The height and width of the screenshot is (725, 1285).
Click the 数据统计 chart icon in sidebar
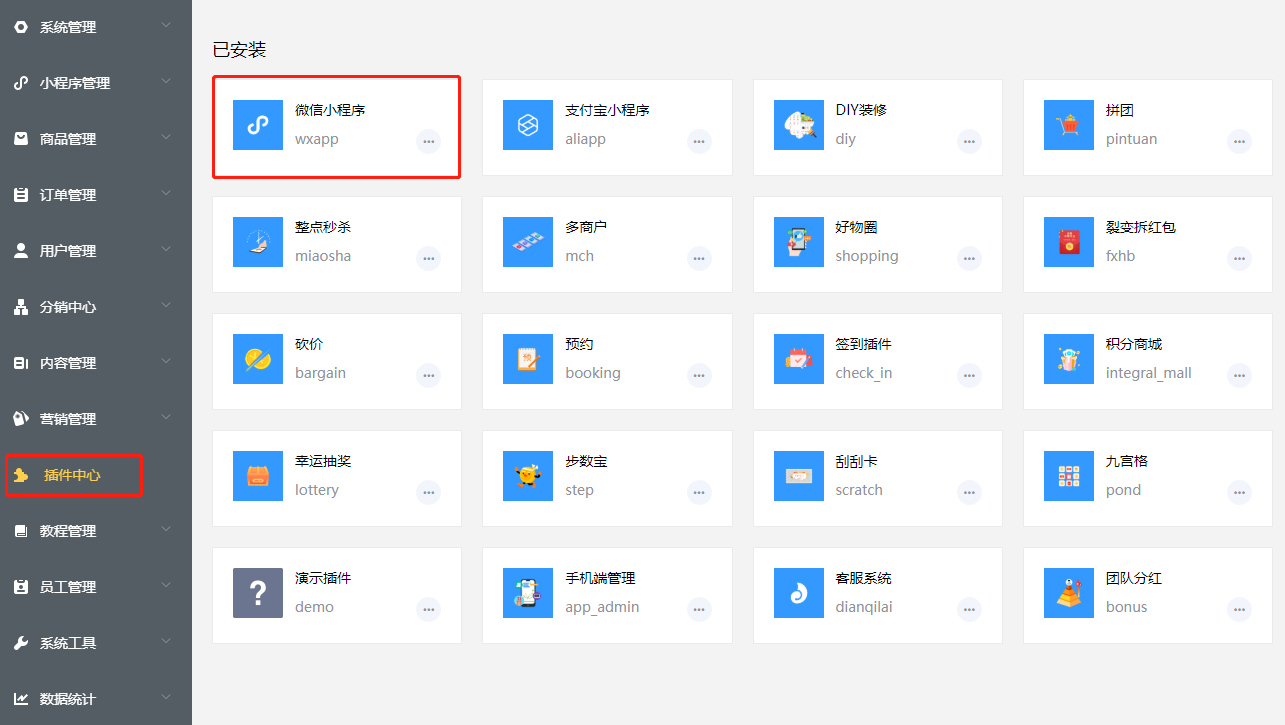pos(21,699)
